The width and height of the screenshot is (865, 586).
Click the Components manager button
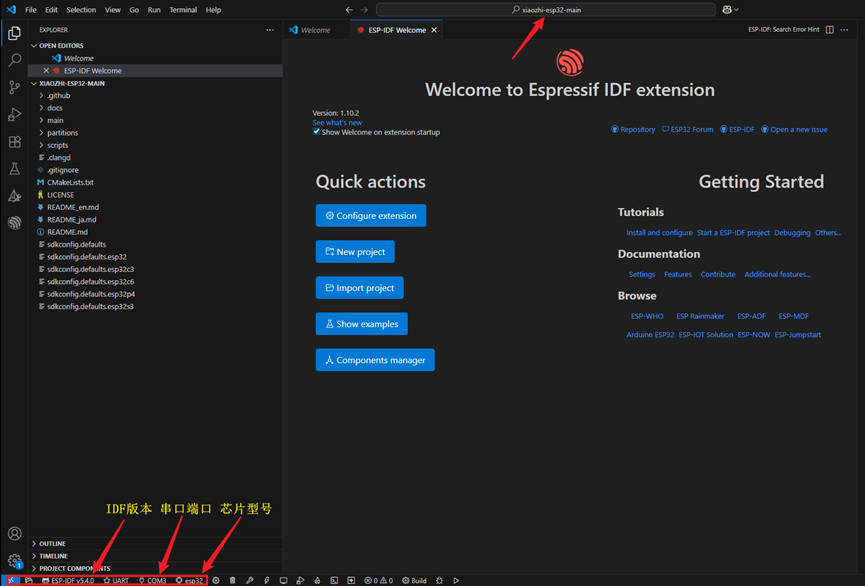375,360
